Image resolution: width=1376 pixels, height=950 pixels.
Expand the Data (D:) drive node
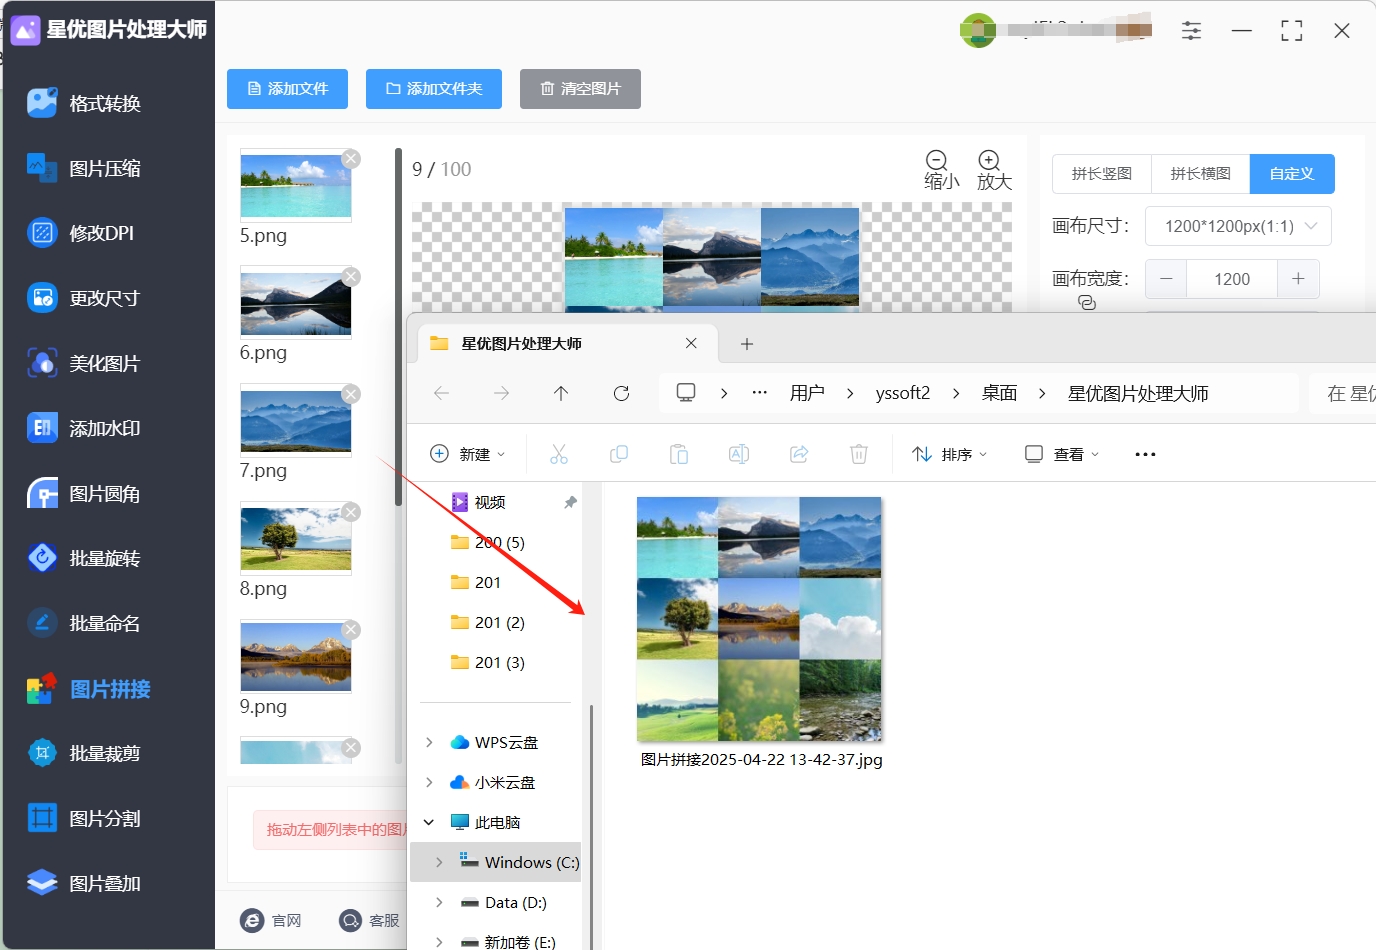[x=439, y=902]
